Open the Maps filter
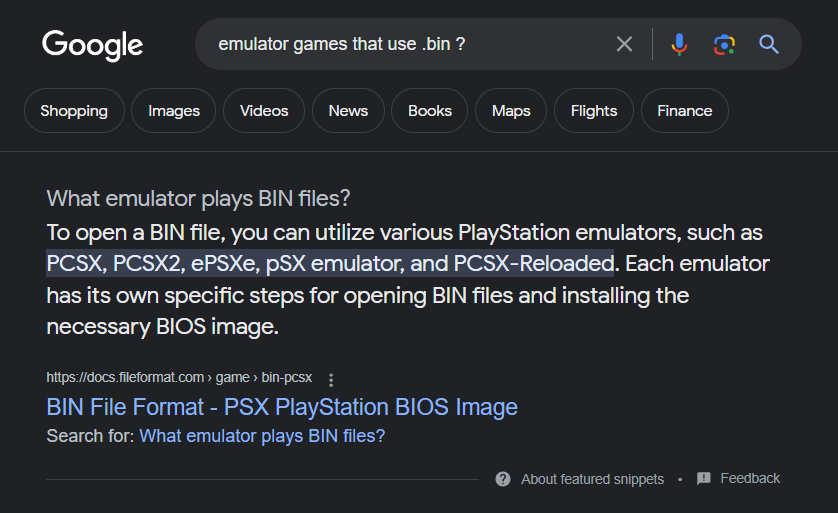Screen dimensions: 838x513 511,111
